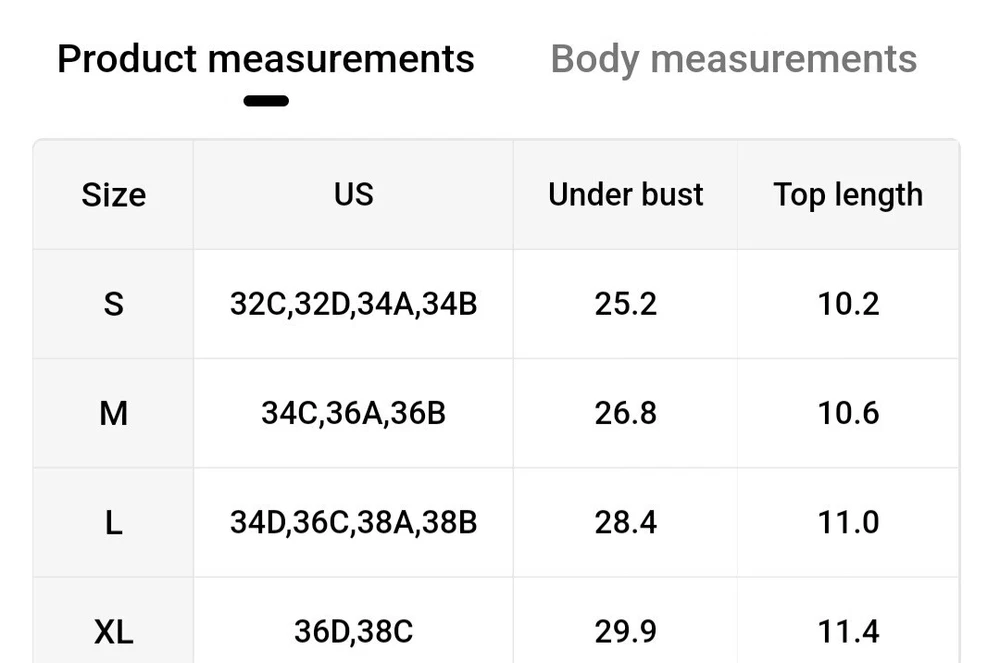Click the 28.4 under bust value

point(626,522)
